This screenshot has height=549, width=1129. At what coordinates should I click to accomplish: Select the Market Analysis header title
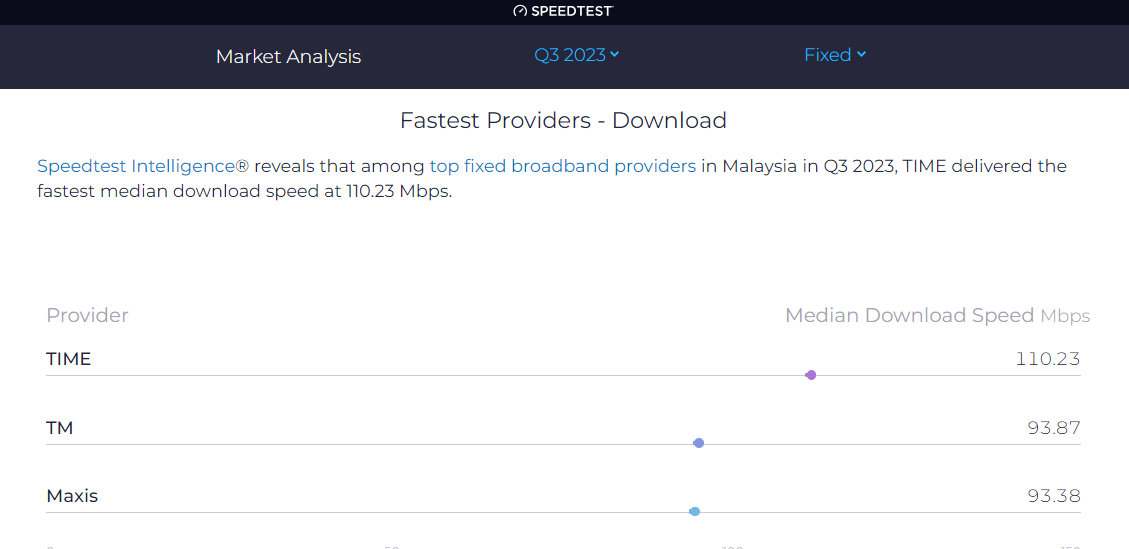[288, 56]
